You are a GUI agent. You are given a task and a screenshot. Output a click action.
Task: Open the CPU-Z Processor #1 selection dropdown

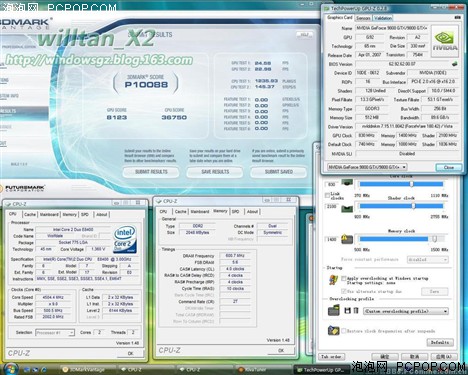click(x=55, y=333)
